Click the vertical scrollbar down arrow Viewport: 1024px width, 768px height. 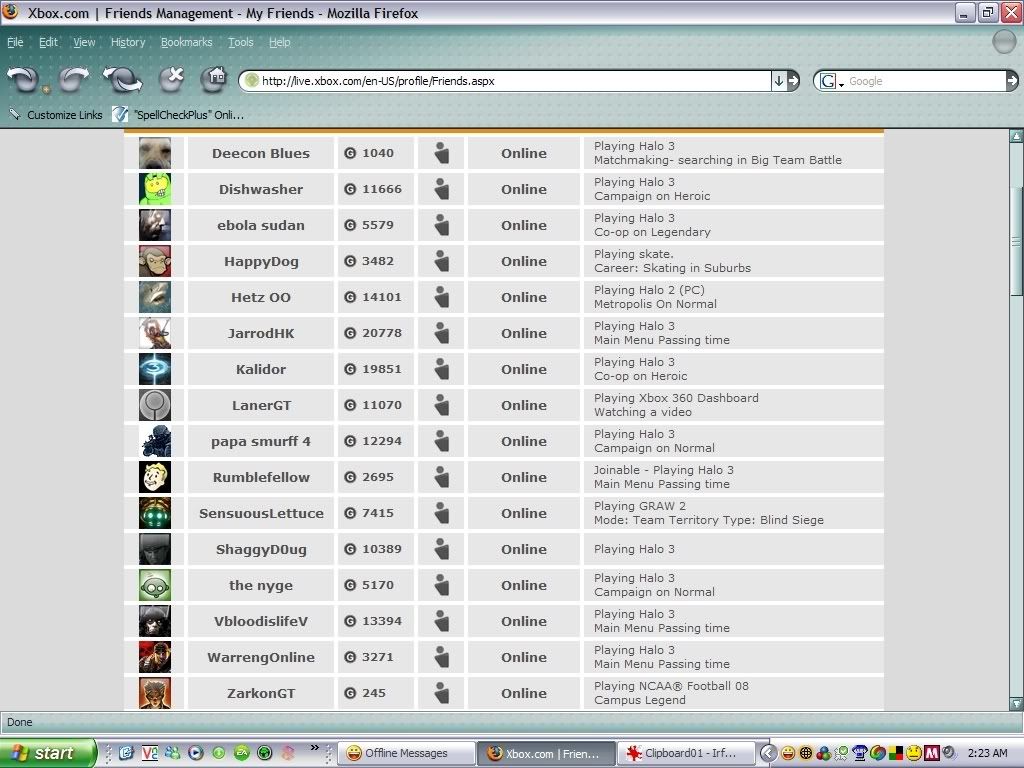point(1016,704)
